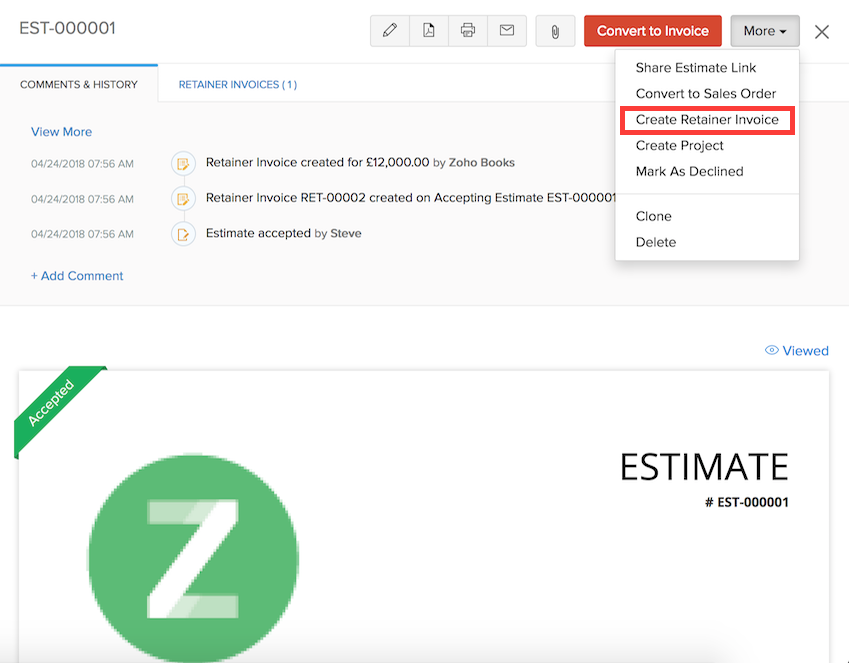Click history icon for RET-00002 entry
The height and width of the screenshot is (663, 849).
pos(183,199)
